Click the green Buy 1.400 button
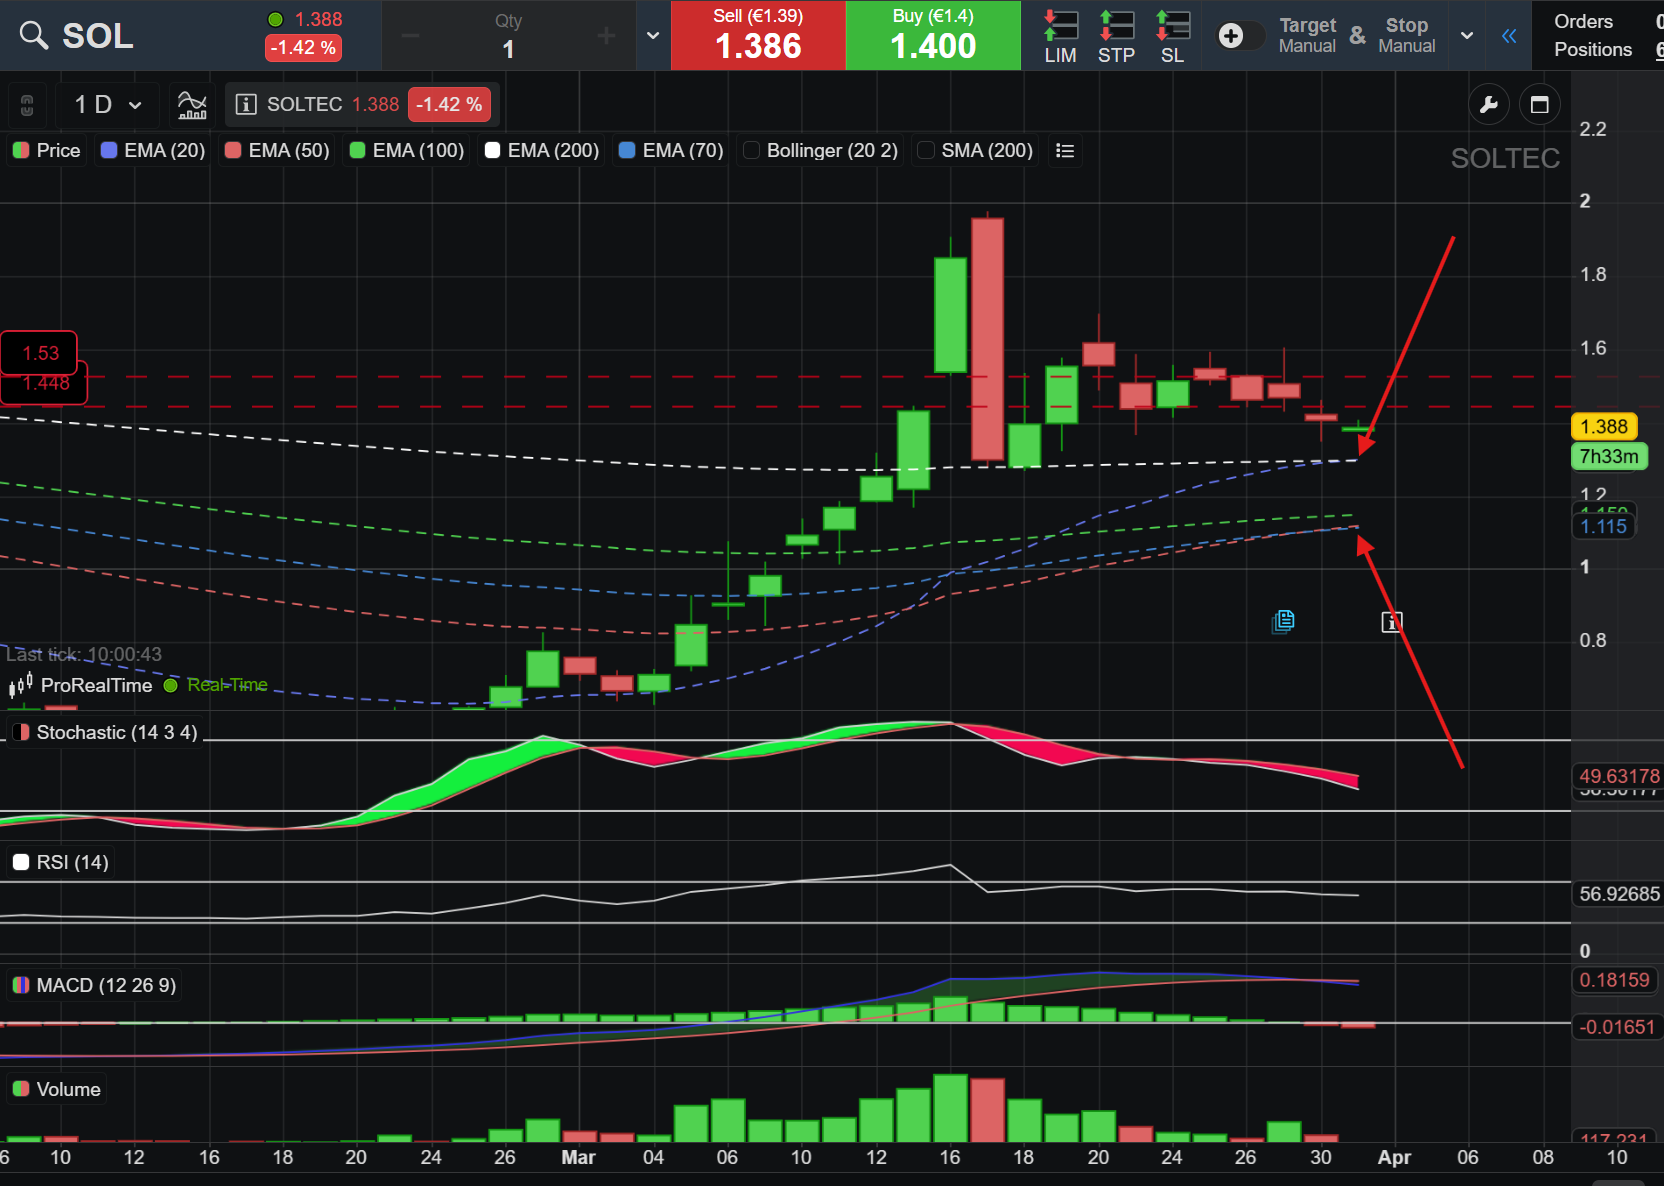This screenshot has height=1186, width=1664. click(x=933, y=36)
